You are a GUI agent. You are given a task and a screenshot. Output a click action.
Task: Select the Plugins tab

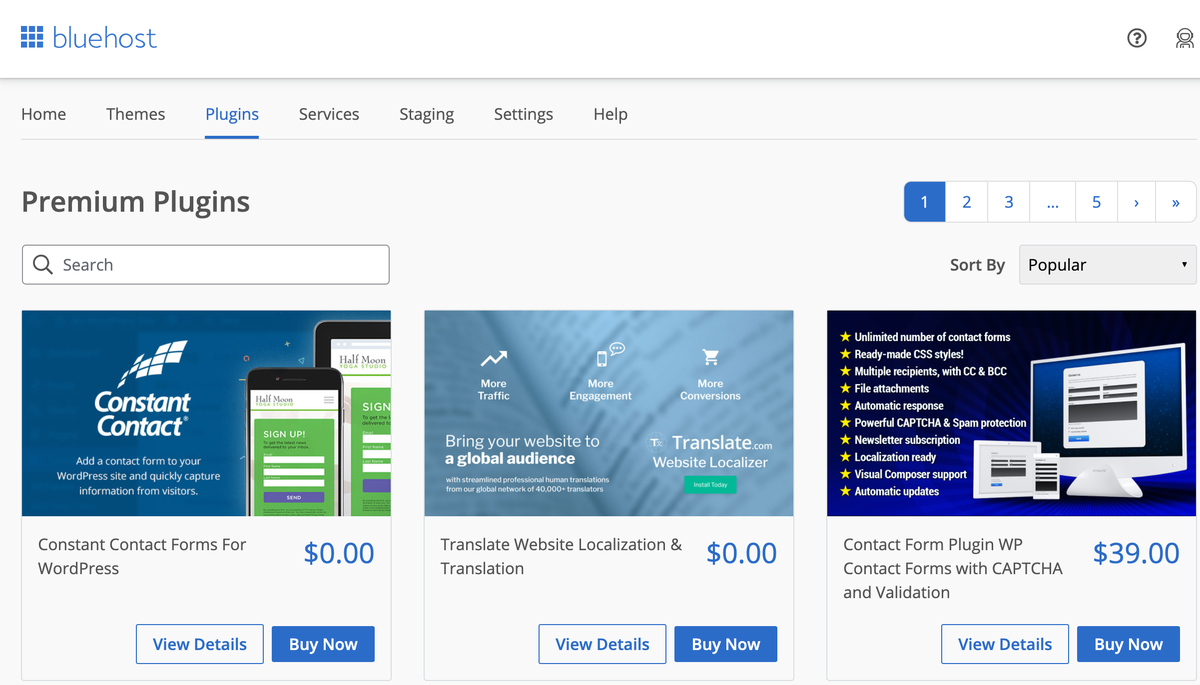click(232, 114)
